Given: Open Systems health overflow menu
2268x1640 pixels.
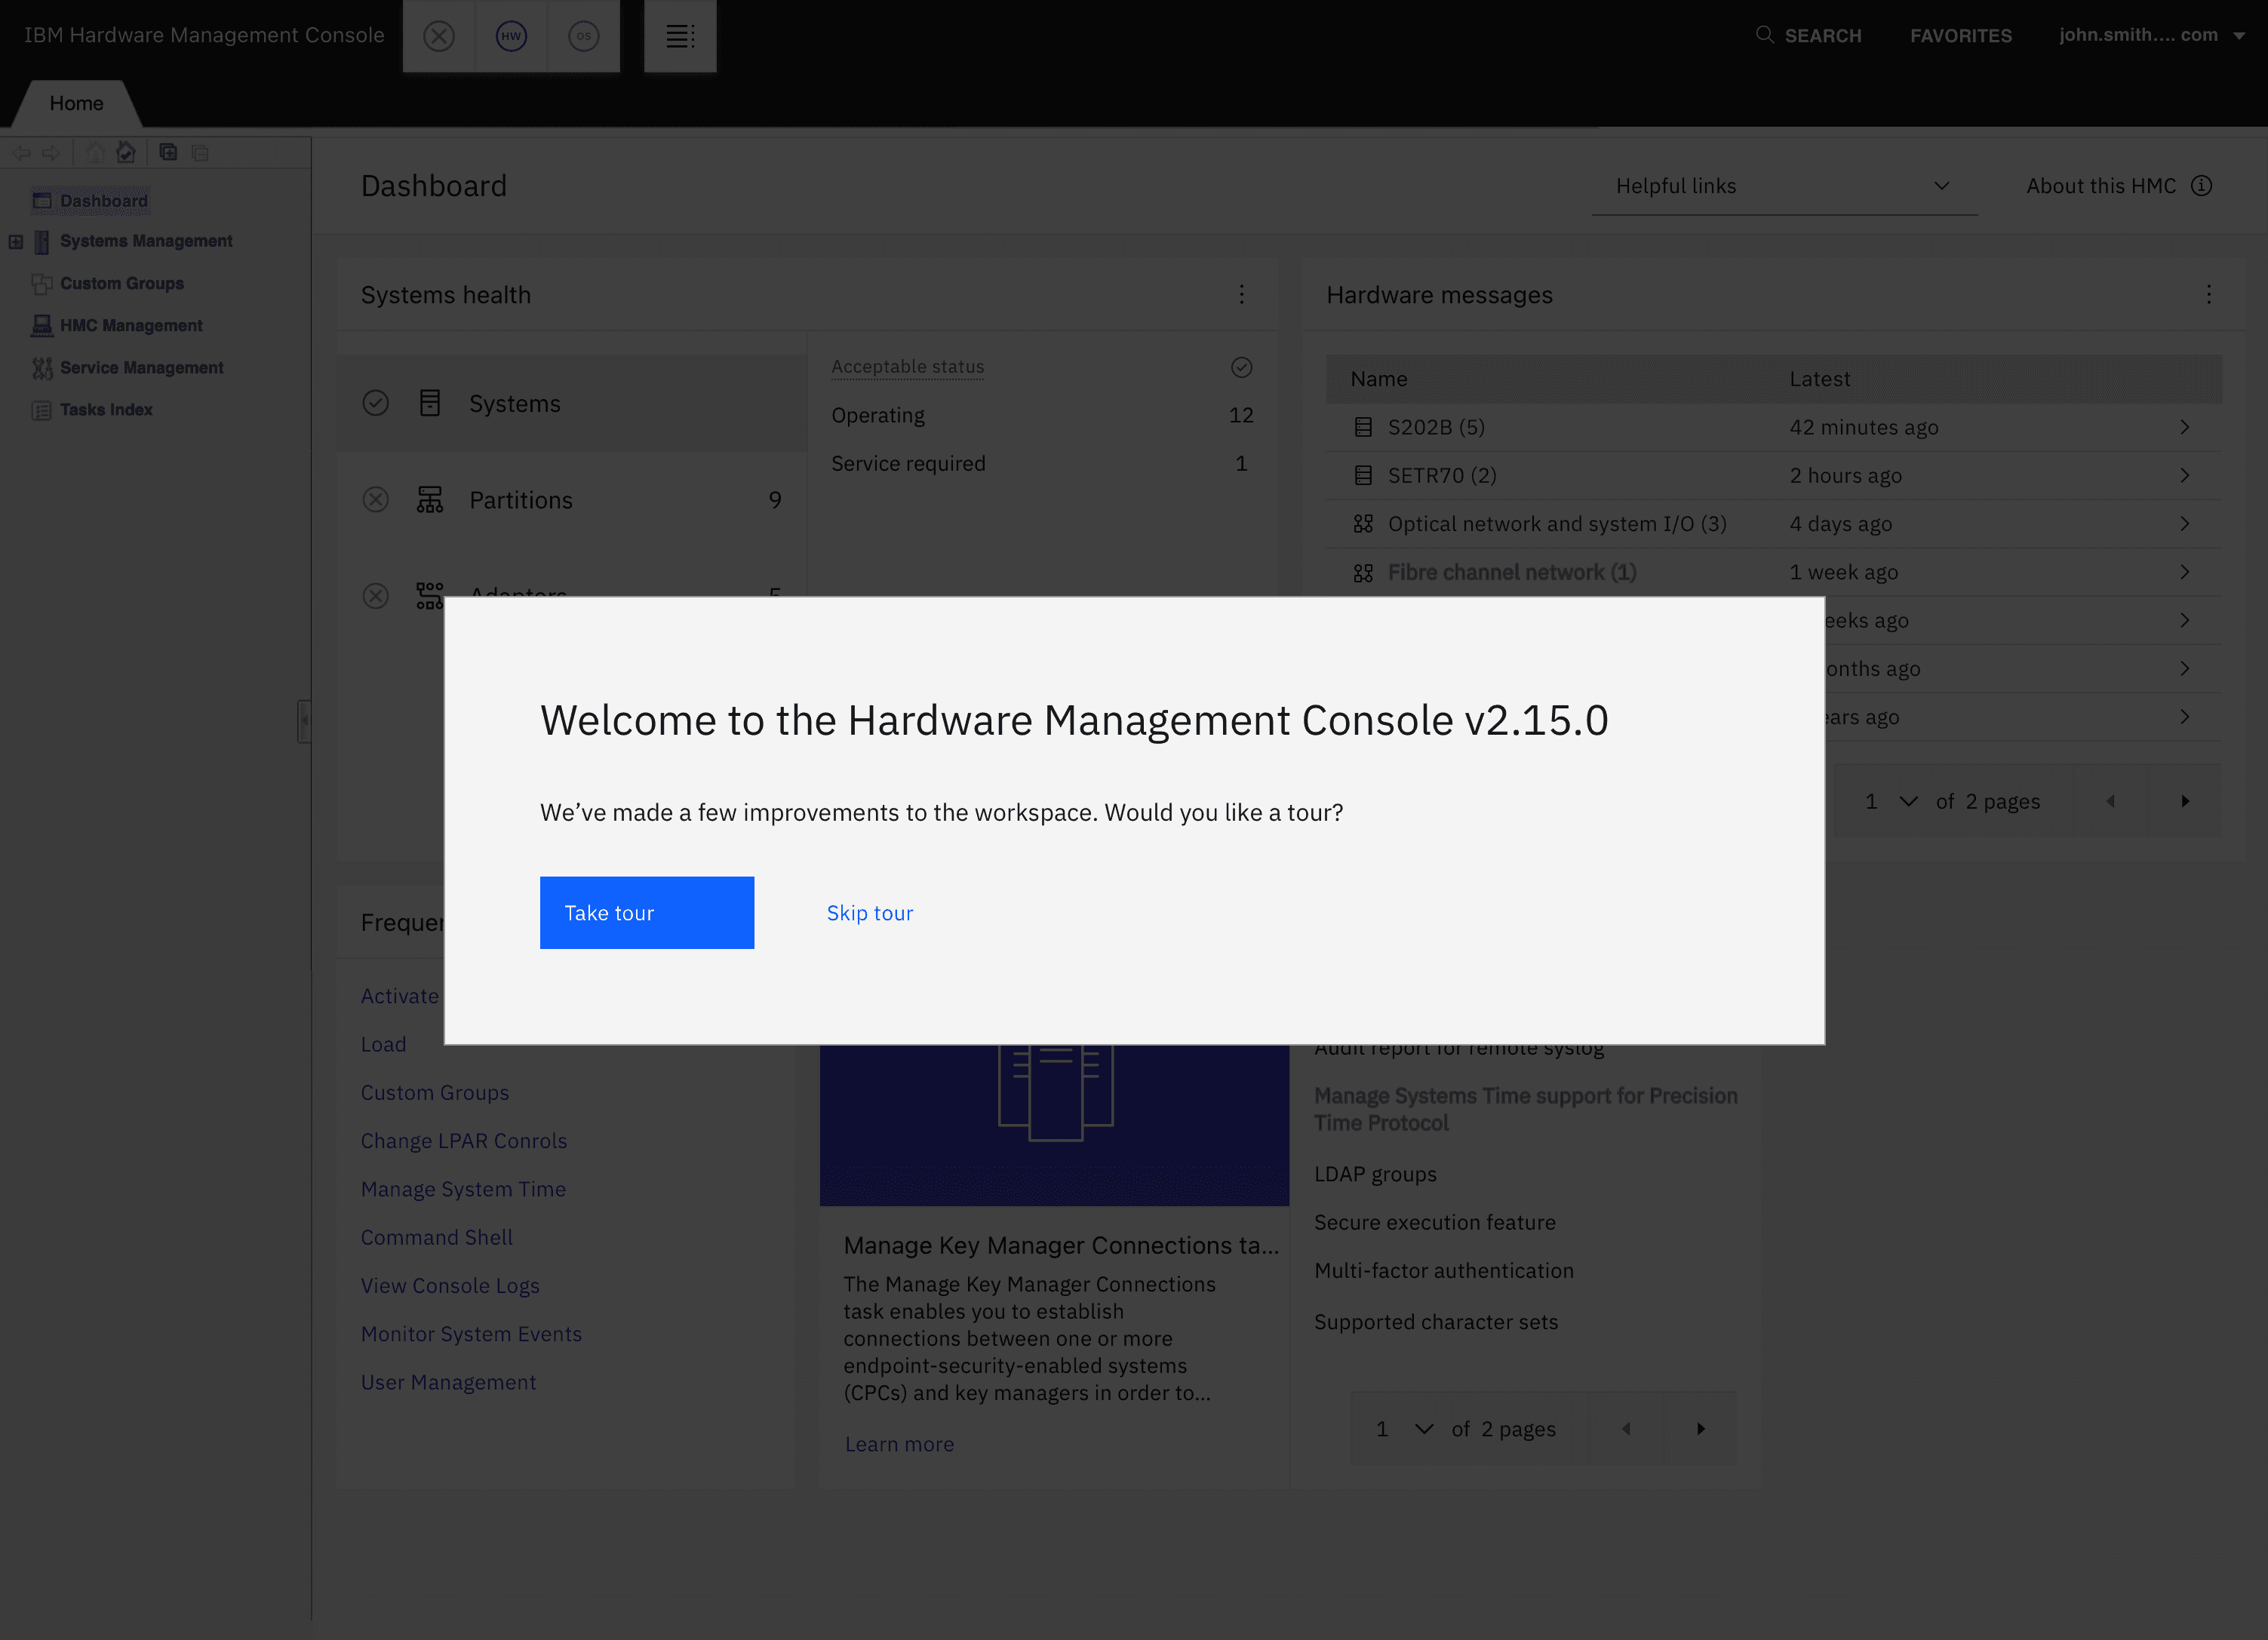Looking at the screenshot, I should point(1241,294).
